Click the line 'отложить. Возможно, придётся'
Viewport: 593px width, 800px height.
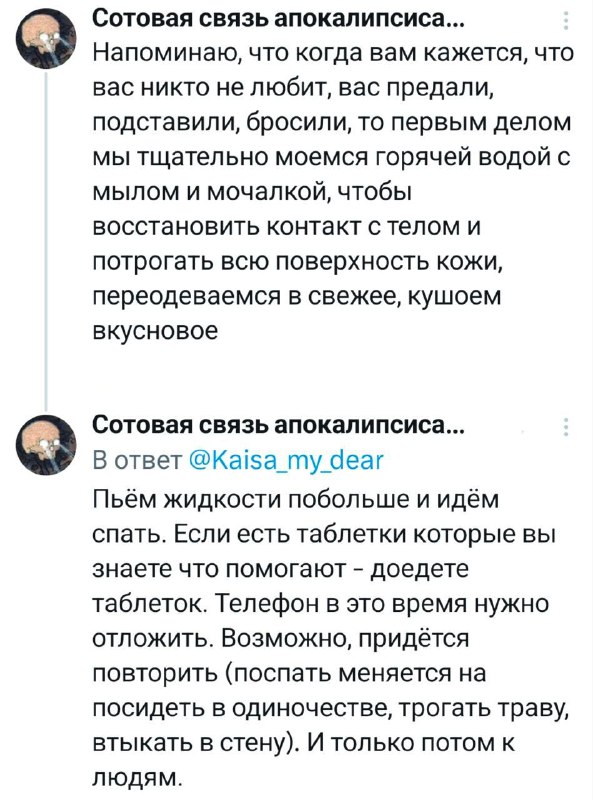point(281,639)
